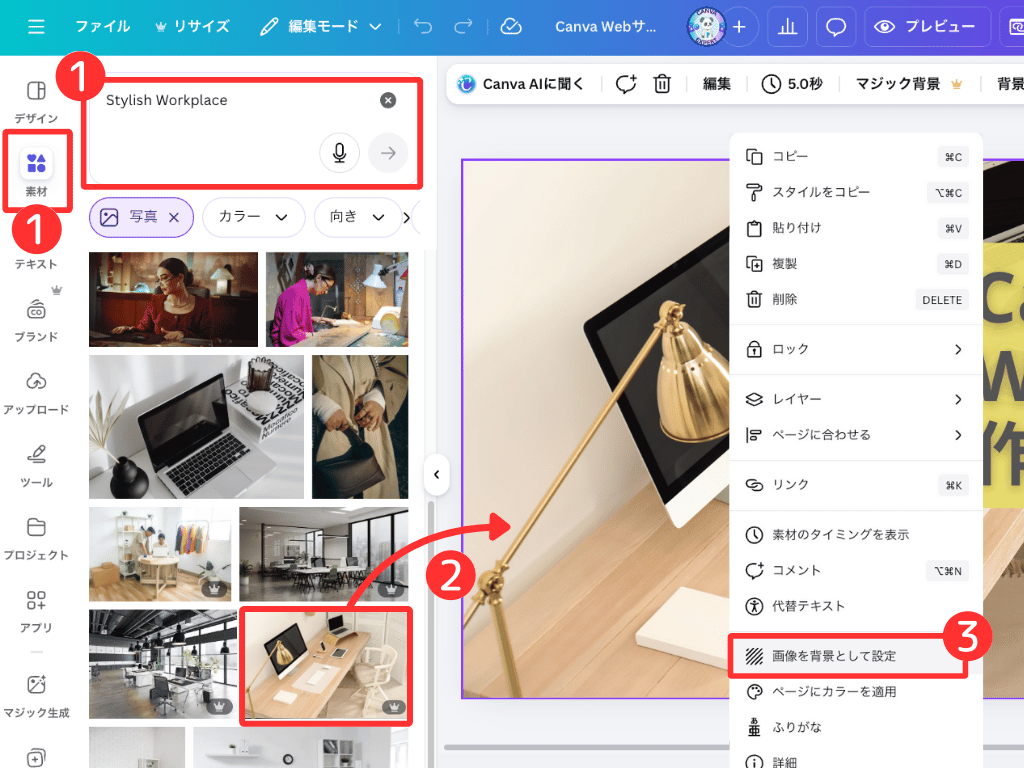Click the redo arrow icon

463,27
